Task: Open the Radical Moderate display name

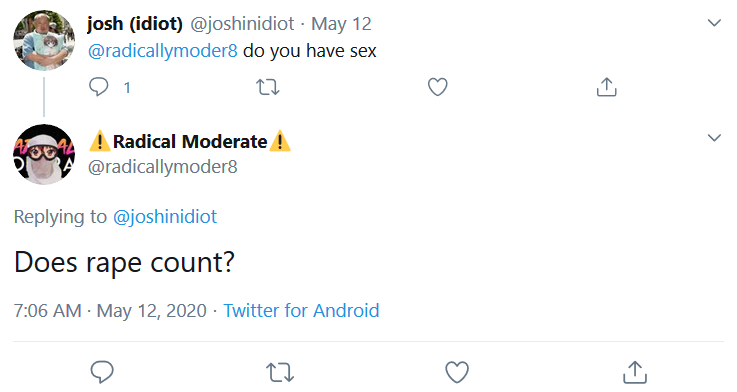Action: 190,141
